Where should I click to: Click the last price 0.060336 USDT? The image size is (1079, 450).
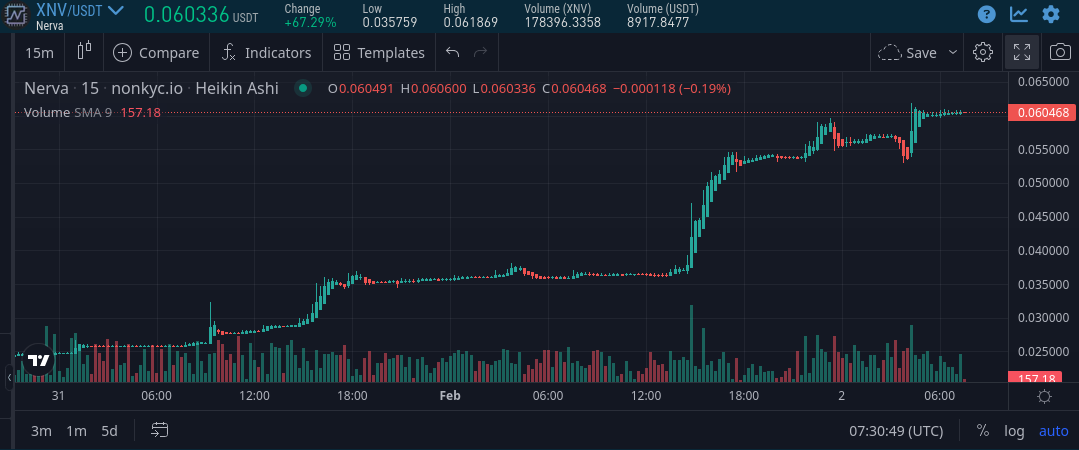pyautogui.click(x=201, y=14)
